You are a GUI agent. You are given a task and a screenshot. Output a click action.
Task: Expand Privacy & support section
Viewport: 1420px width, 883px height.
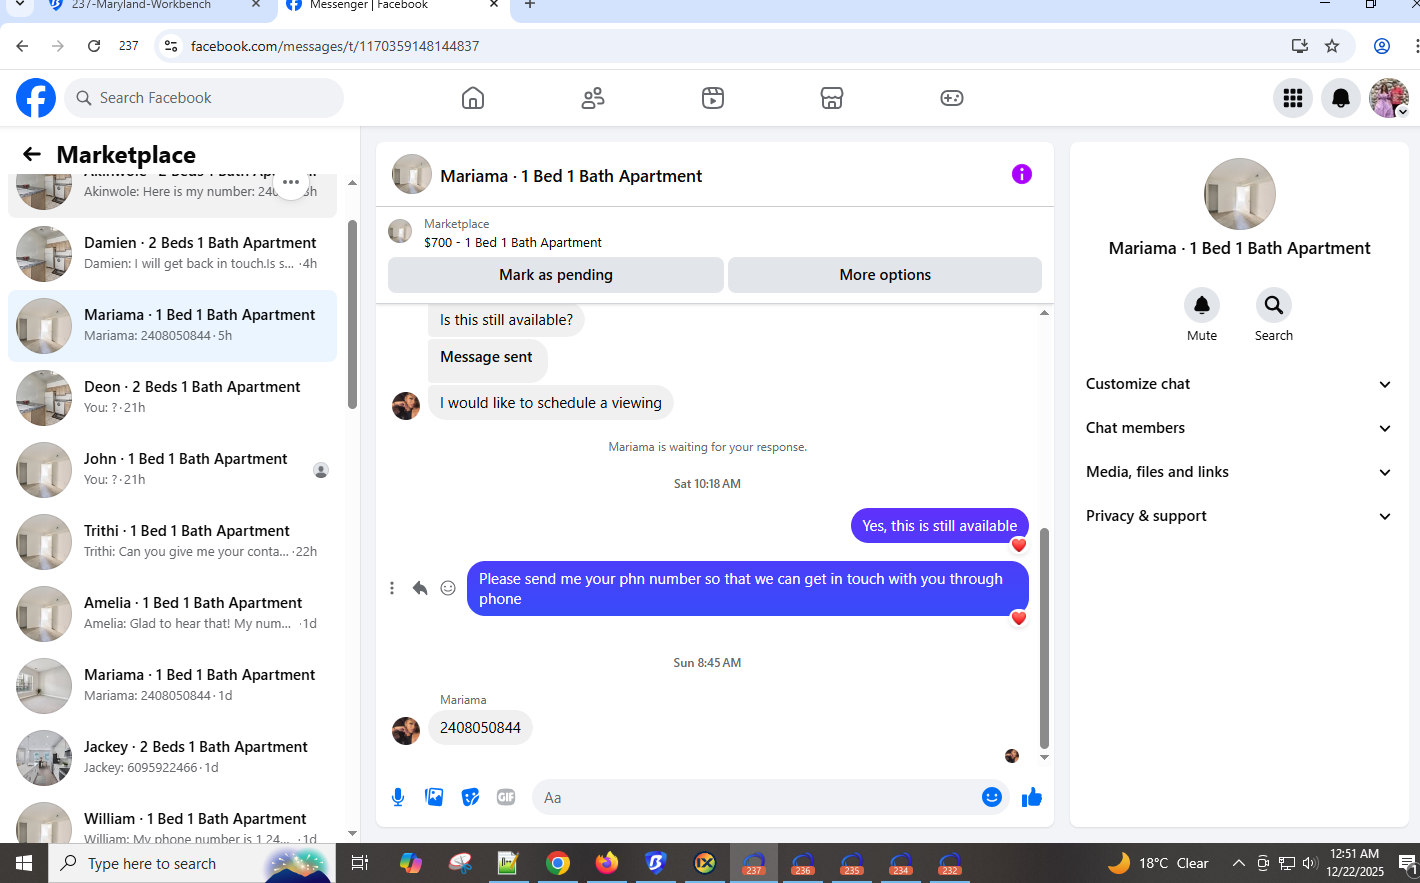click(1240, 516)
